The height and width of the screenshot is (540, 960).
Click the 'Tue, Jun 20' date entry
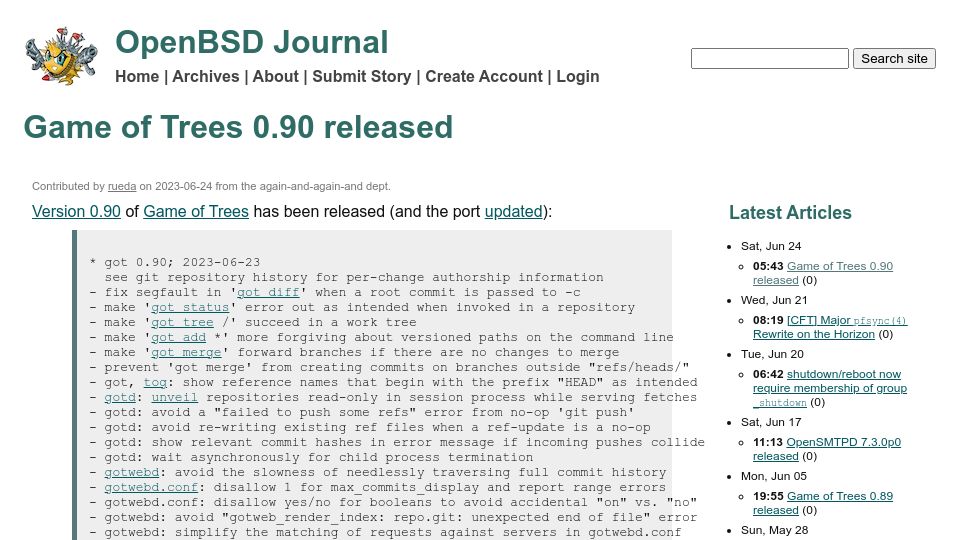tap(772, 354)
